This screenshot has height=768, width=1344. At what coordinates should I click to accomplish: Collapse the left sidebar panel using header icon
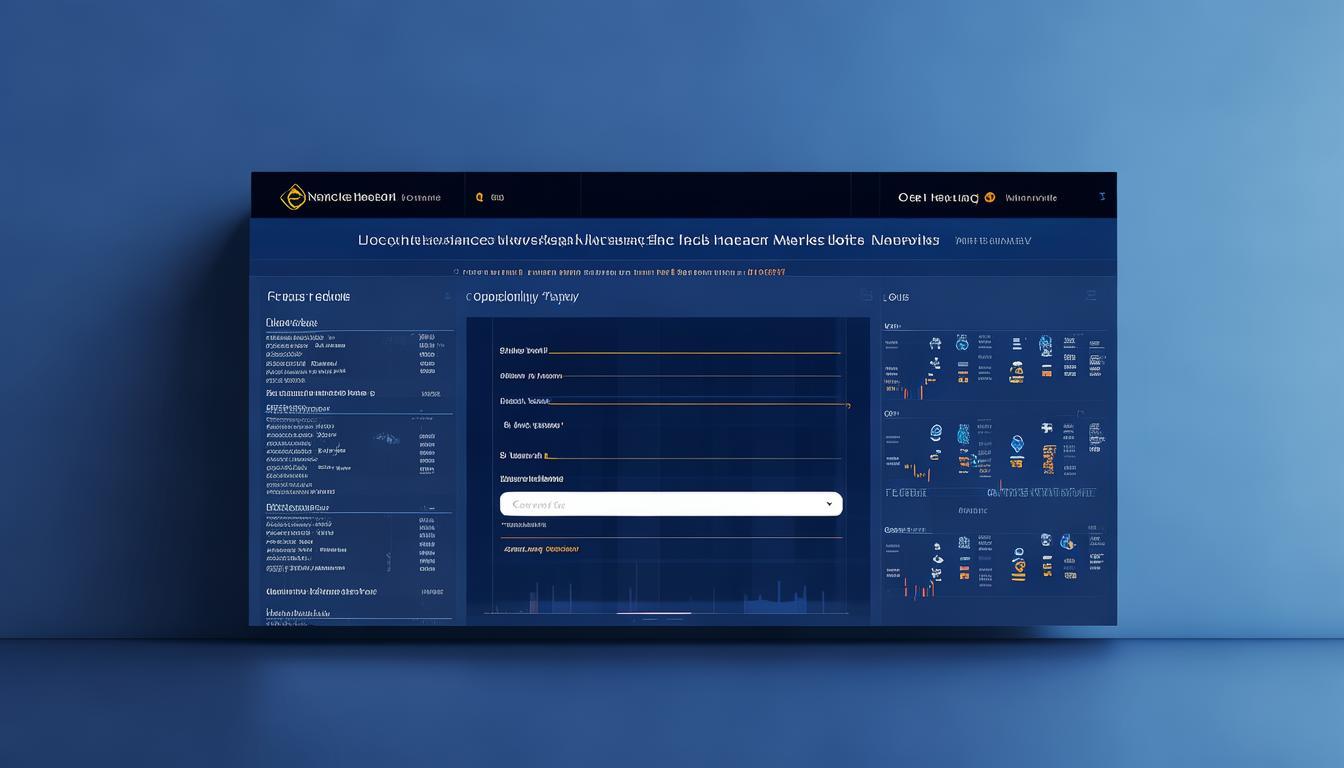(447, 296)
